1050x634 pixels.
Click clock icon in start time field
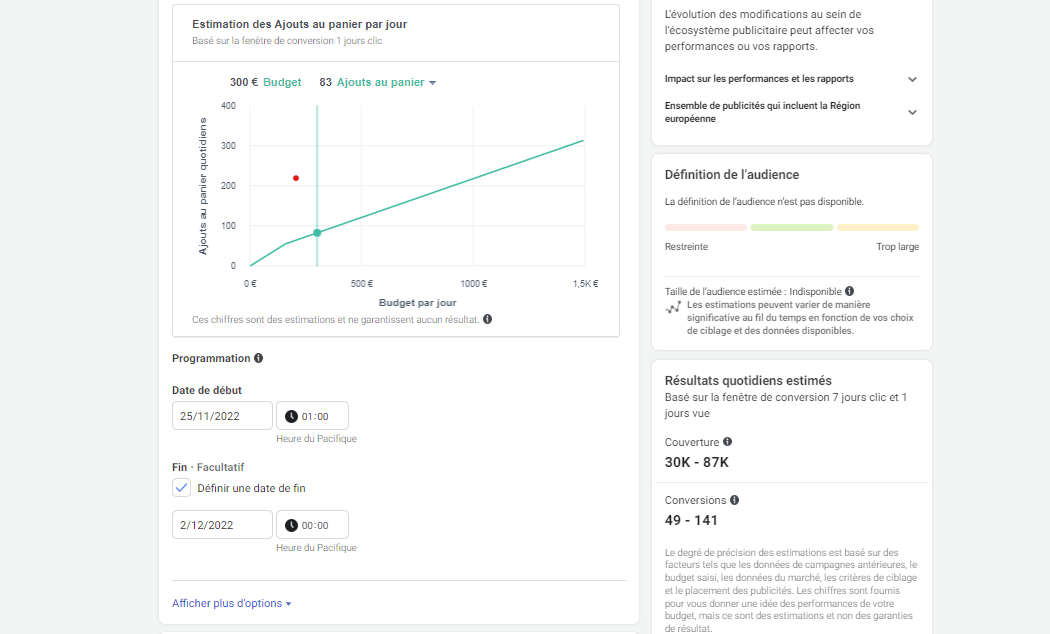[291, 416]
